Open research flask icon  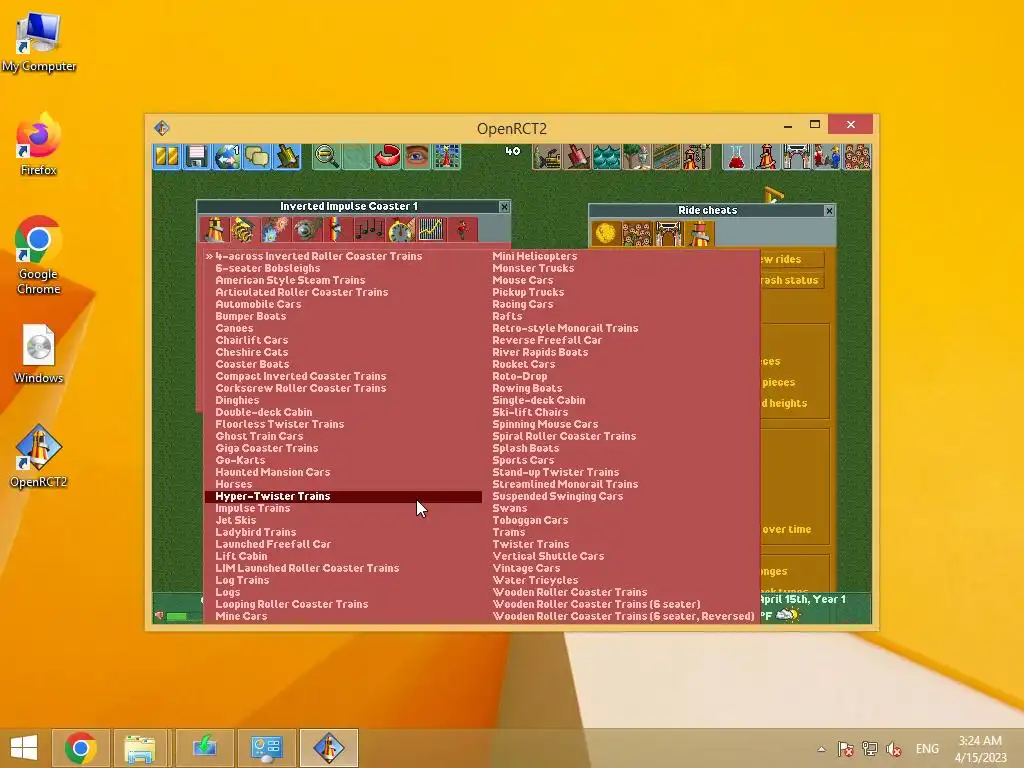pos(736,157)
